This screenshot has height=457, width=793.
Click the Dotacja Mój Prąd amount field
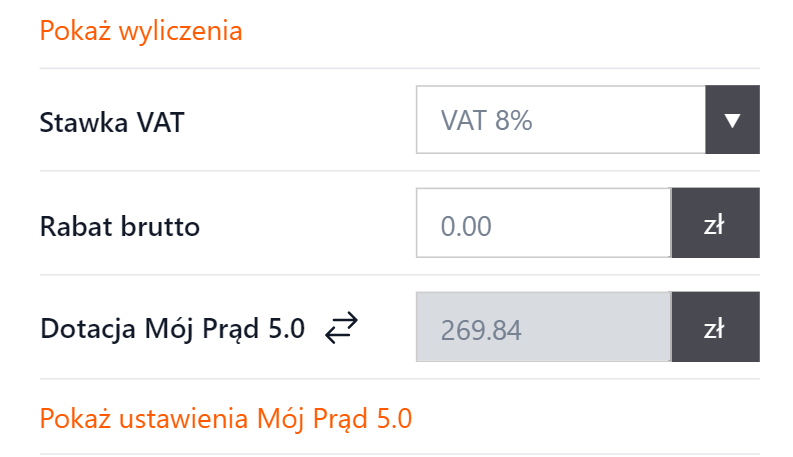(543, 328)
